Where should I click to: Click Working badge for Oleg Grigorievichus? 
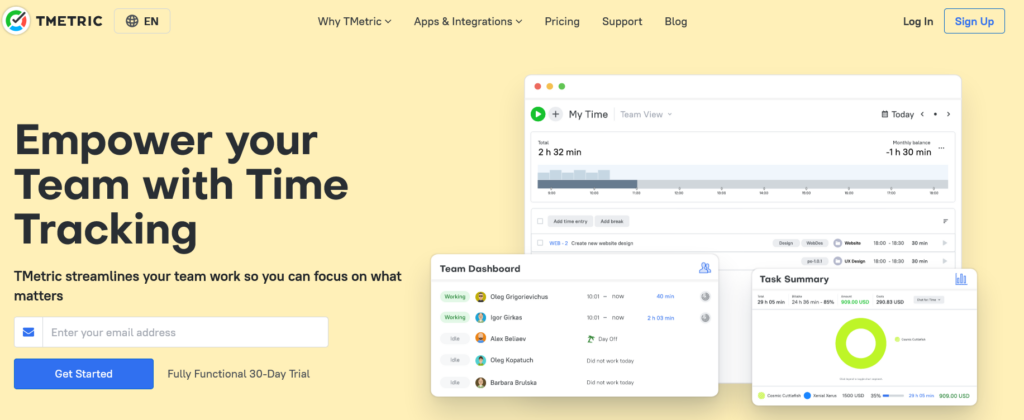pos(455,297)
